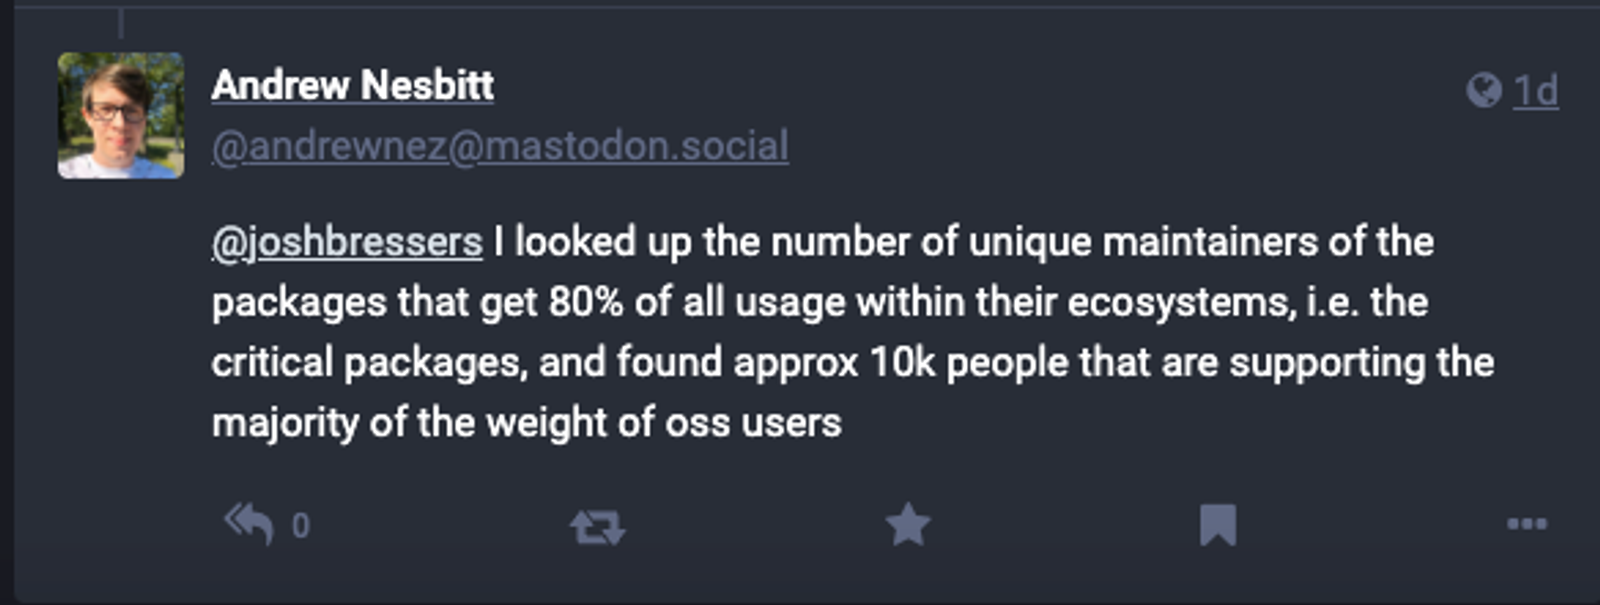Favorite the post with the star icon
This screenshot has height=605, width=1600.
coord(908,524)
